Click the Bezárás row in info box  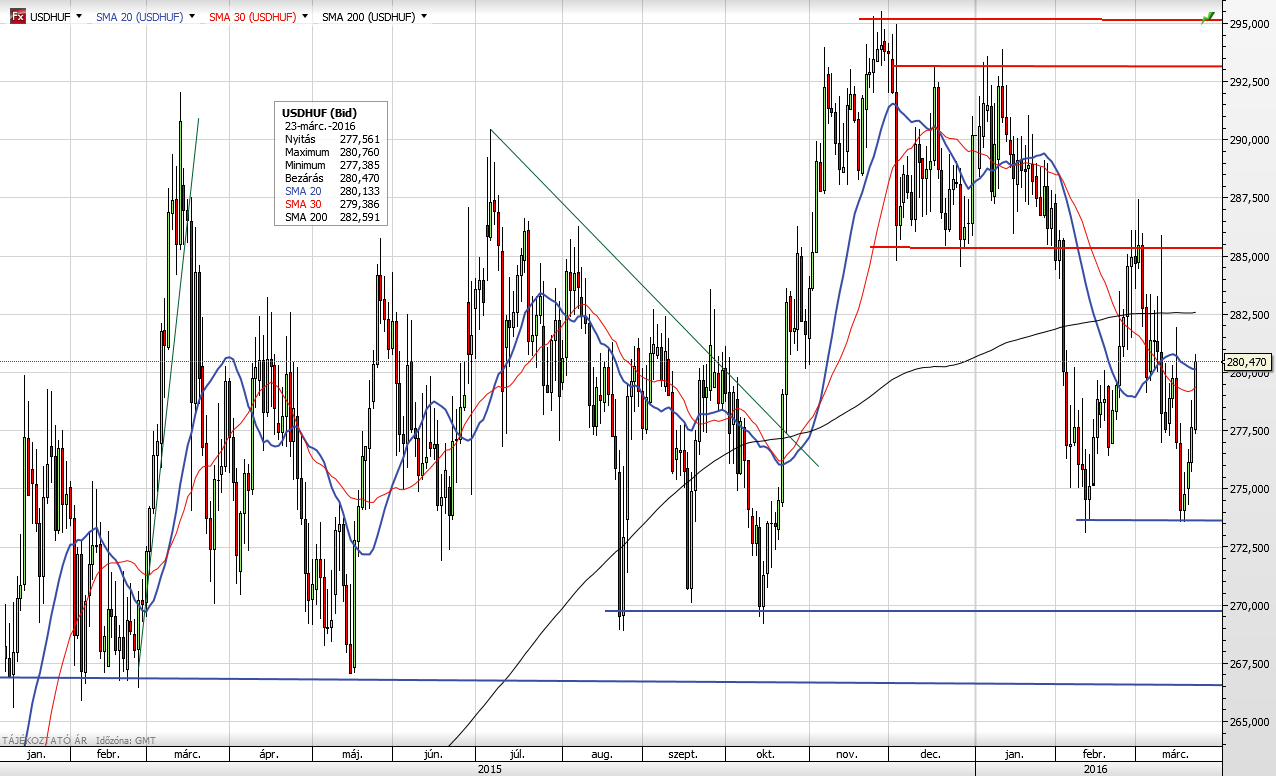332,178
